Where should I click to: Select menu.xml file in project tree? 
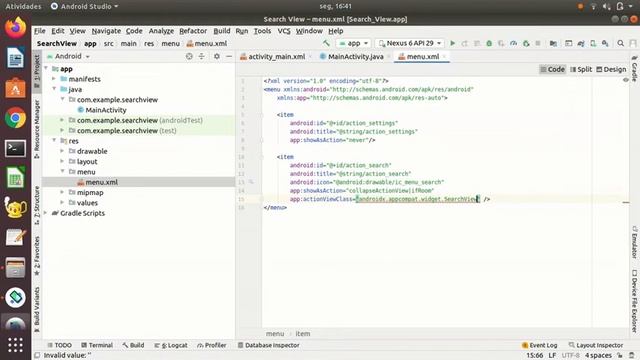[98, 182]
